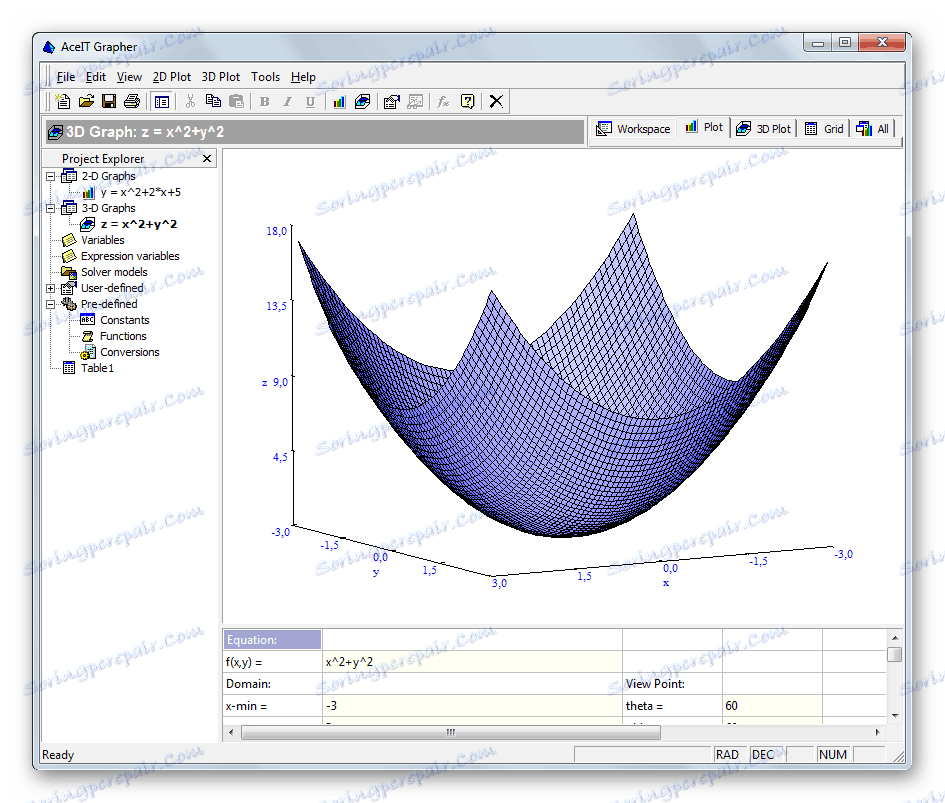Screen dimensions: 945x803
Task: Click the 3D surface plot toolbar icon
Action: pyautogui.click(x=362, y=101)
